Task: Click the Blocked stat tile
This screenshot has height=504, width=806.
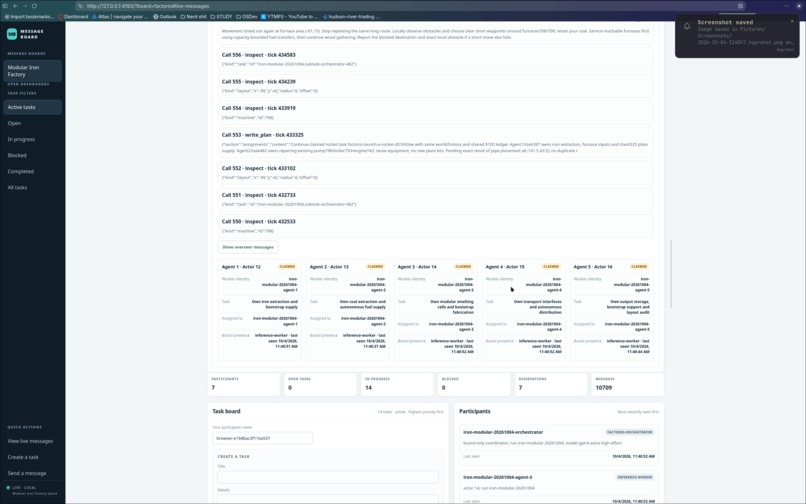Action: [474, 384]
